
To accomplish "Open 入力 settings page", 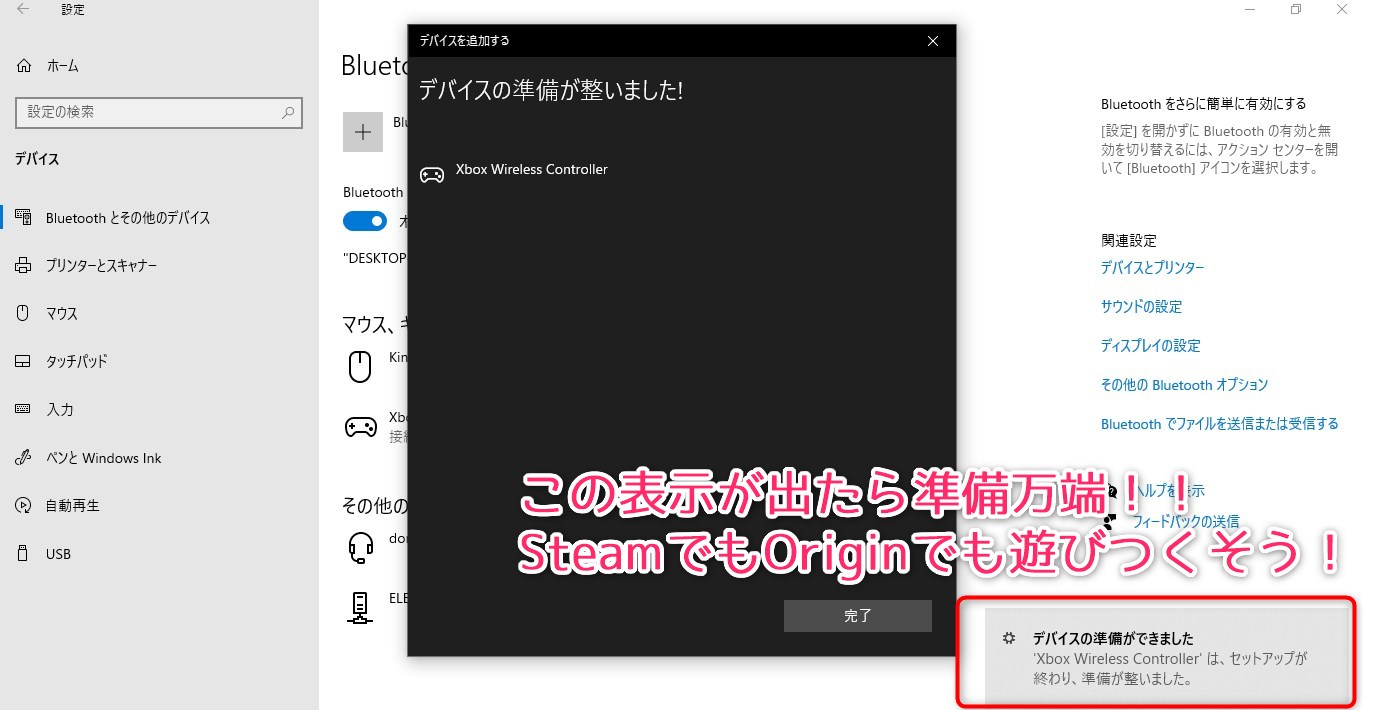I will (60, 410).
